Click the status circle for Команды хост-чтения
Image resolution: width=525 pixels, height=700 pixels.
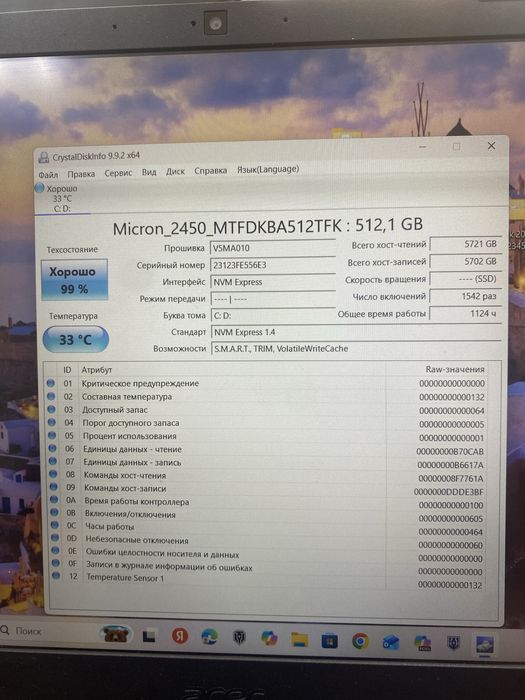pyautogui.click(x=53, y=474)
